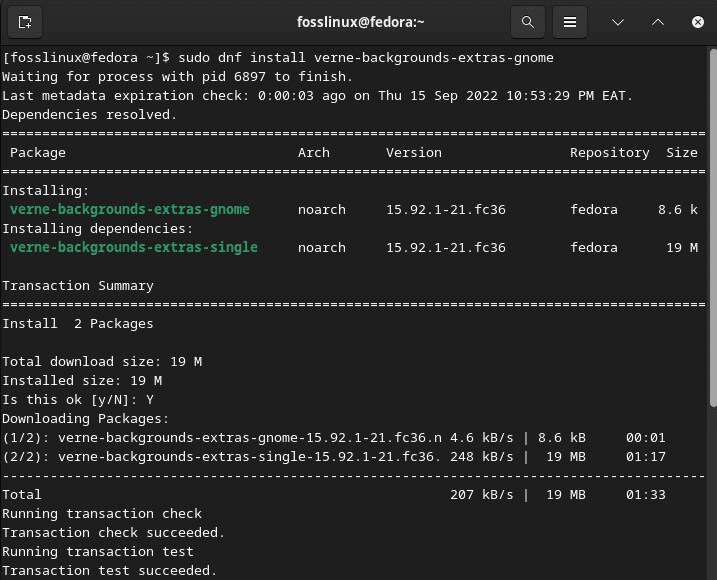This screenshot has width=717, height=580.
Task: Click the 'Dependencies resolved.' line
Action: [x=89, y=114]
